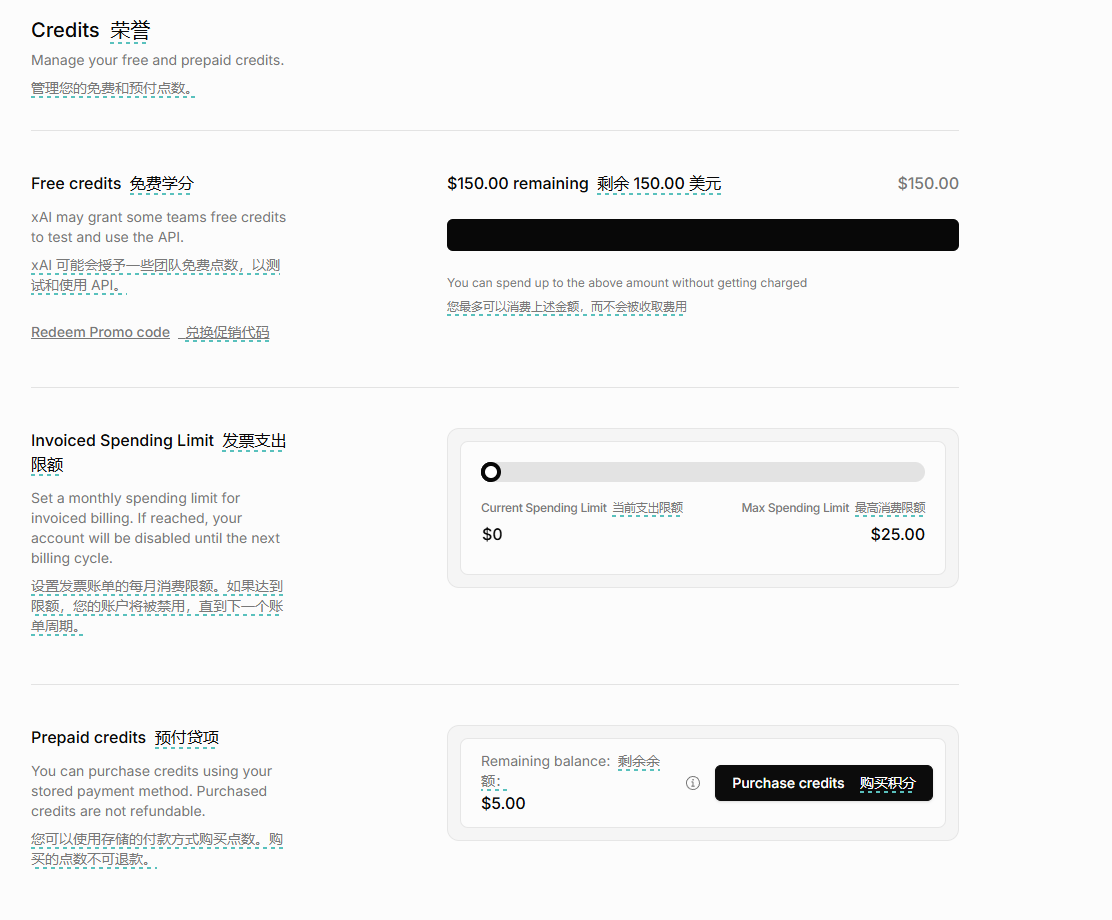This screenshot has height=920, width=1112.
Task: Click the Invoiced Spending Limit slider track
Action: [703, 472]
